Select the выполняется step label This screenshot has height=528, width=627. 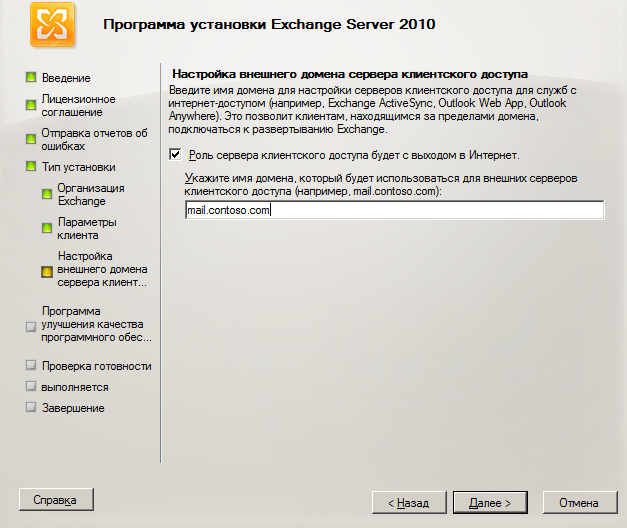pos(75,387)
